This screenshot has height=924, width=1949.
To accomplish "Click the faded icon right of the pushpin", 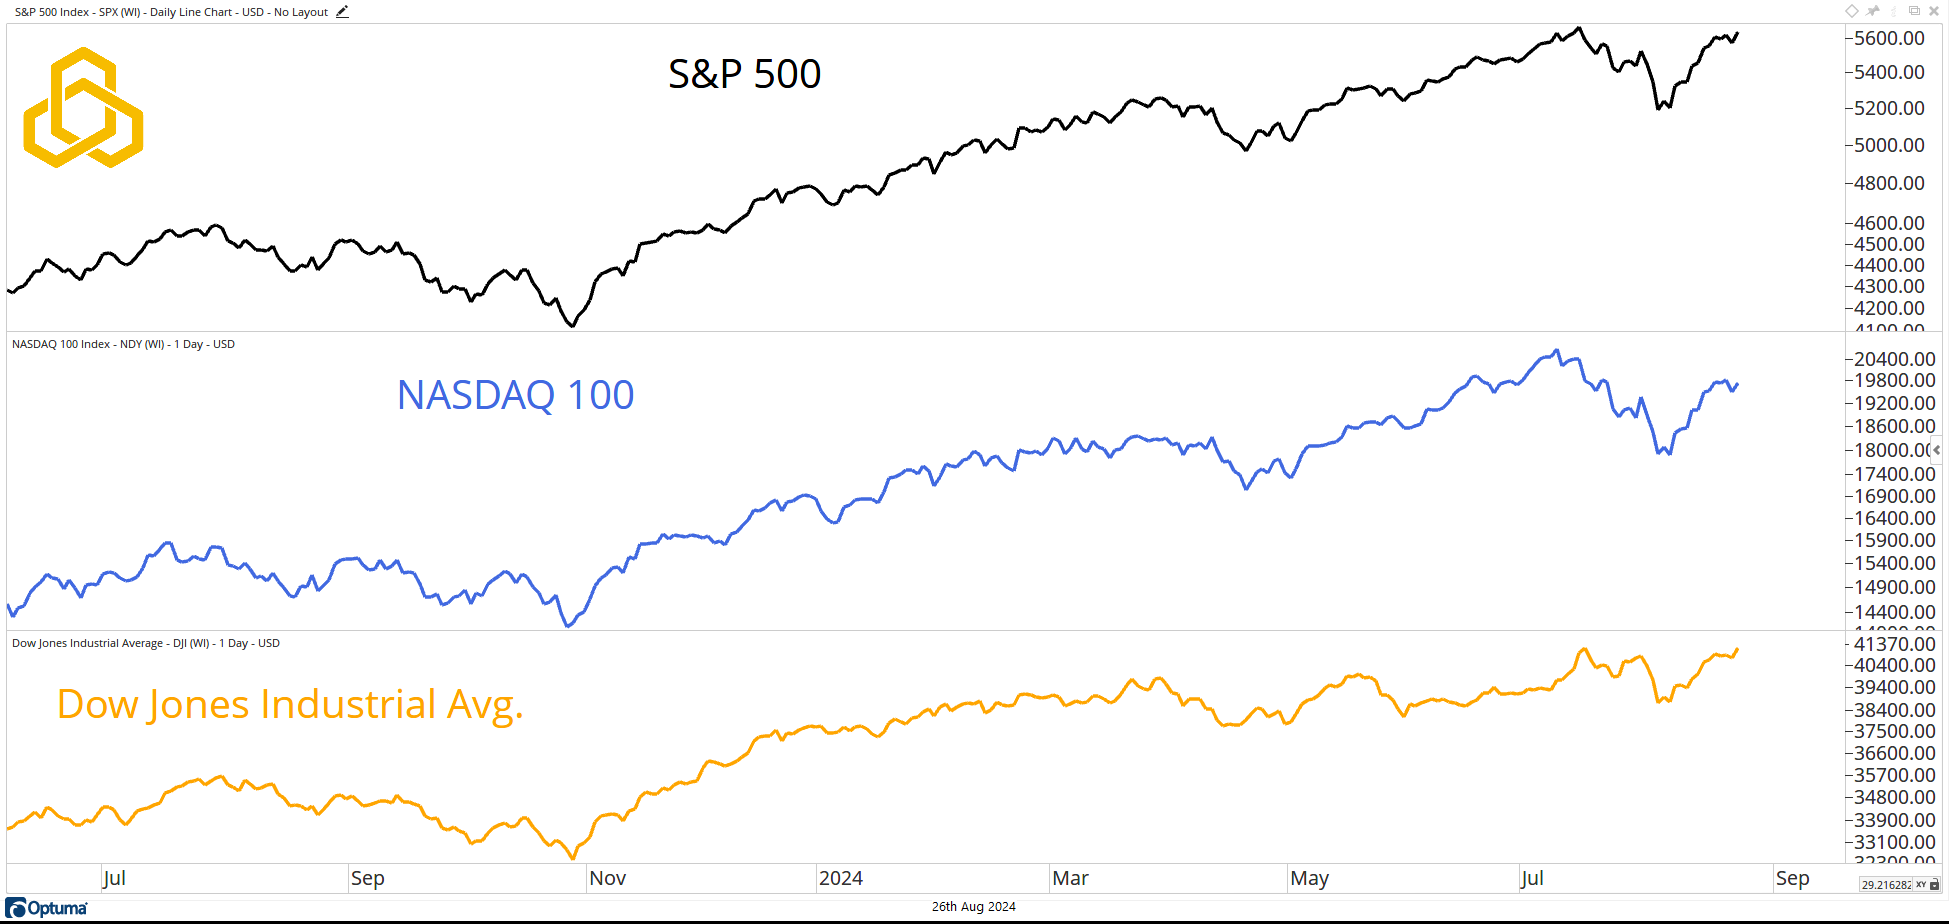I will click(1893, 11).
